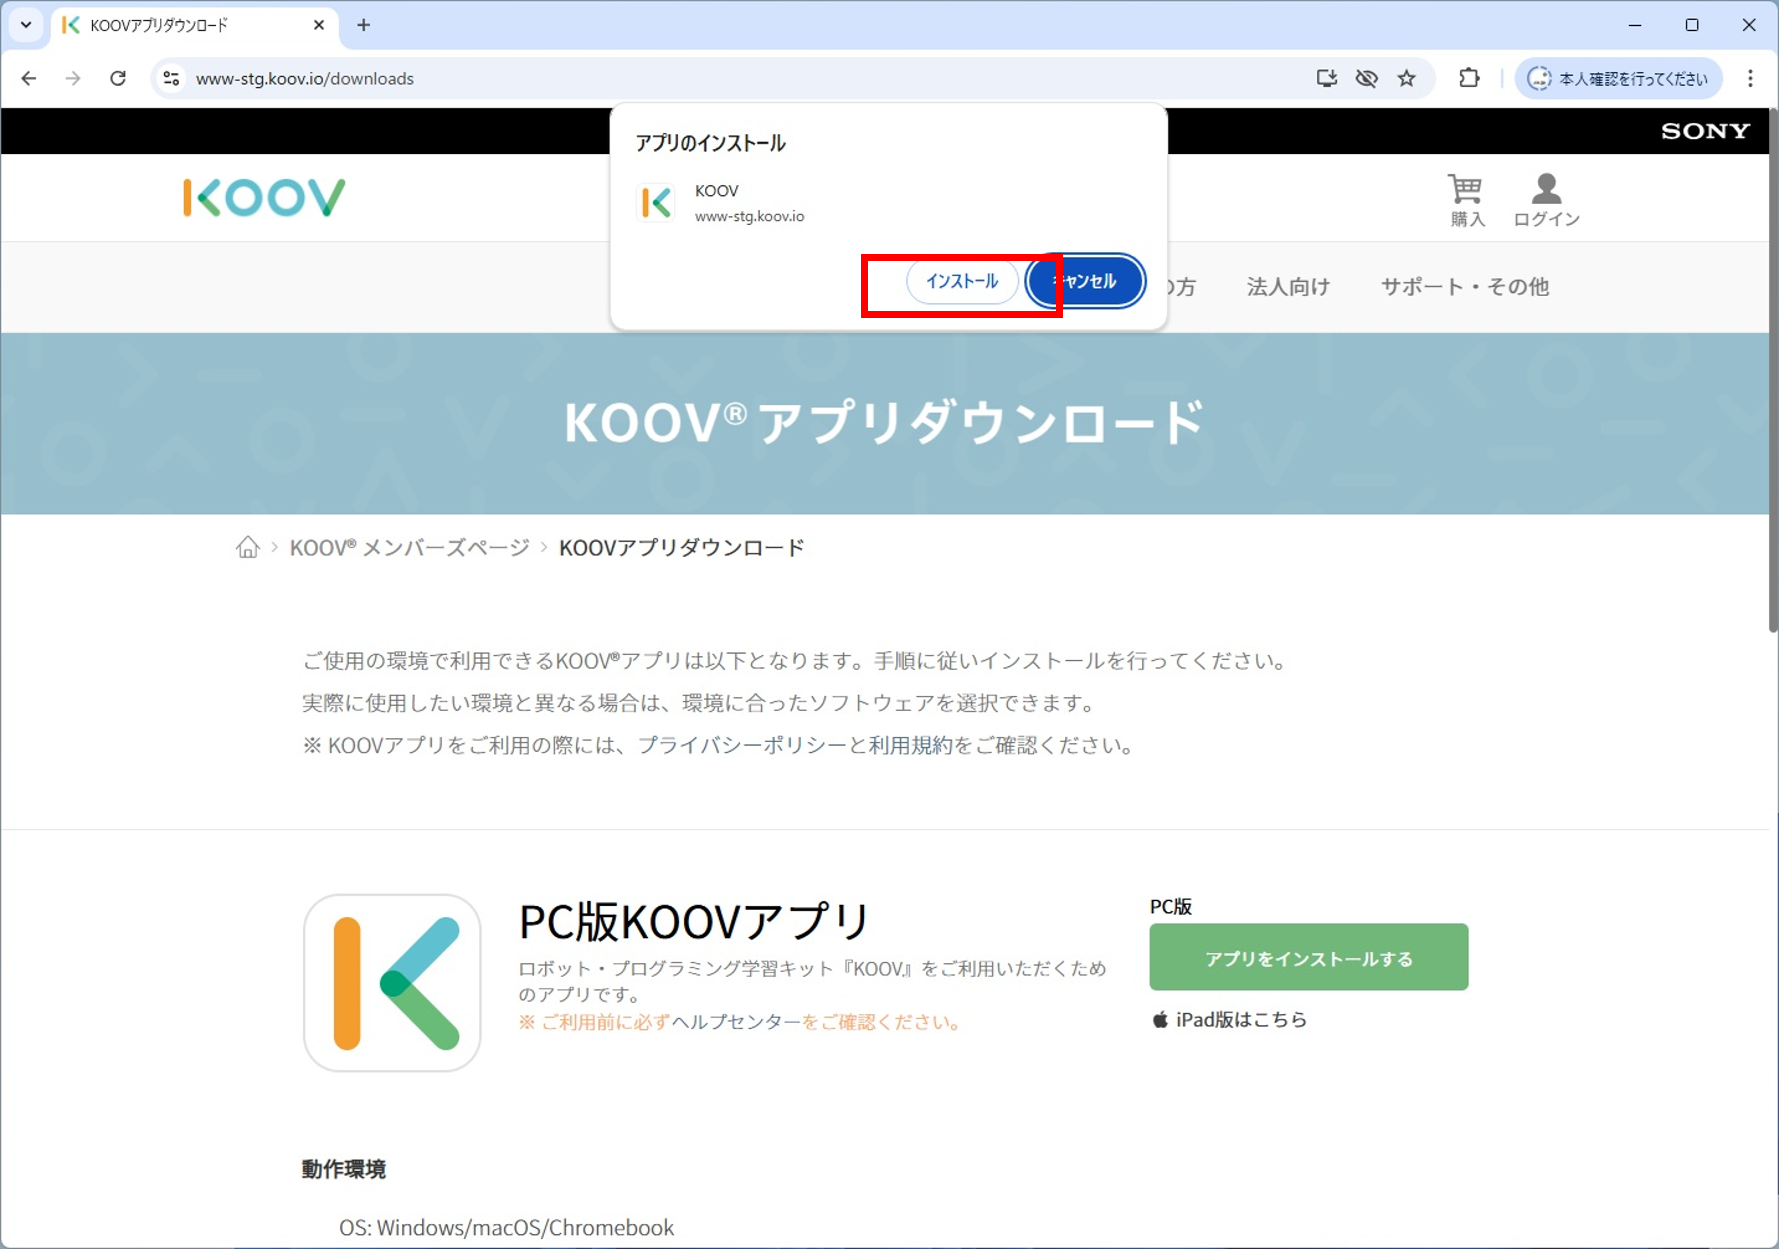
Task: Reload the page
Action: coord(118,79)
